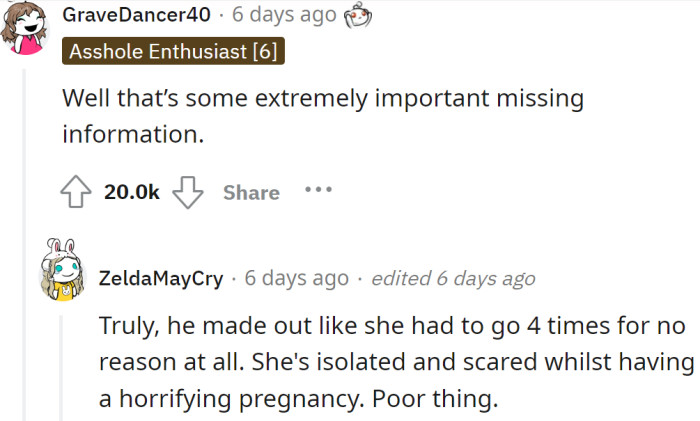Click the 20.0k vote score

coord(132,193)
